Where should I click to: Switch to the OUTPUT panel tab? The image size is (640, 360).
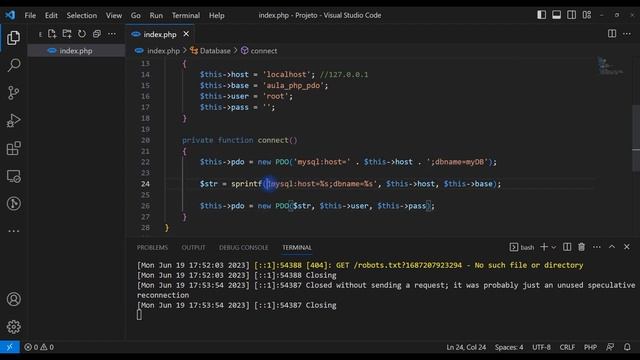tap(193, 247)
